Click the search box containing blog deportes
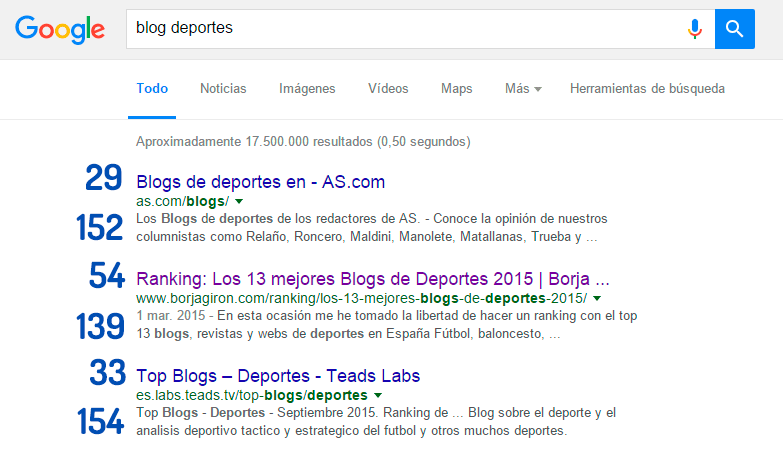Viewport: 783px width, 456px height. tap(420, 29)
